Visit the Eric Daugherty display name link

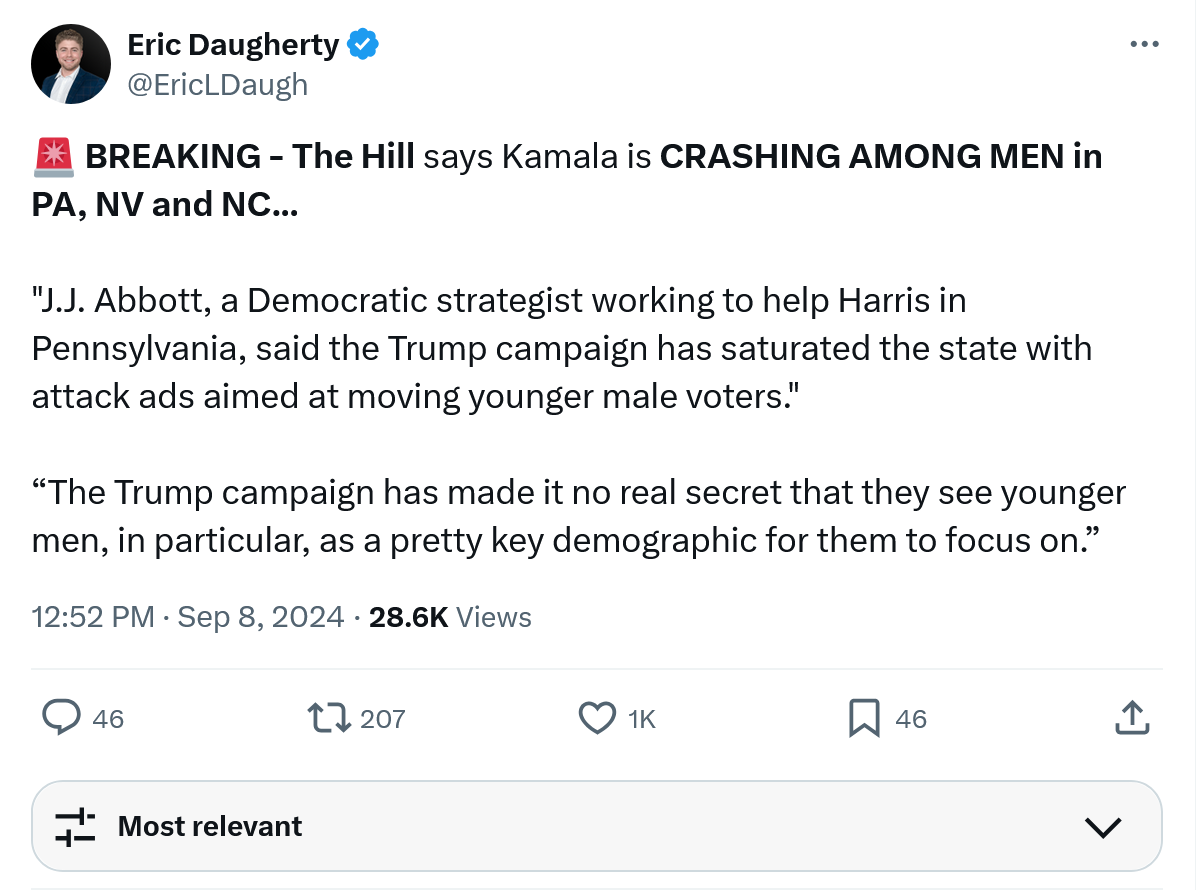click(x=233, y=45)
